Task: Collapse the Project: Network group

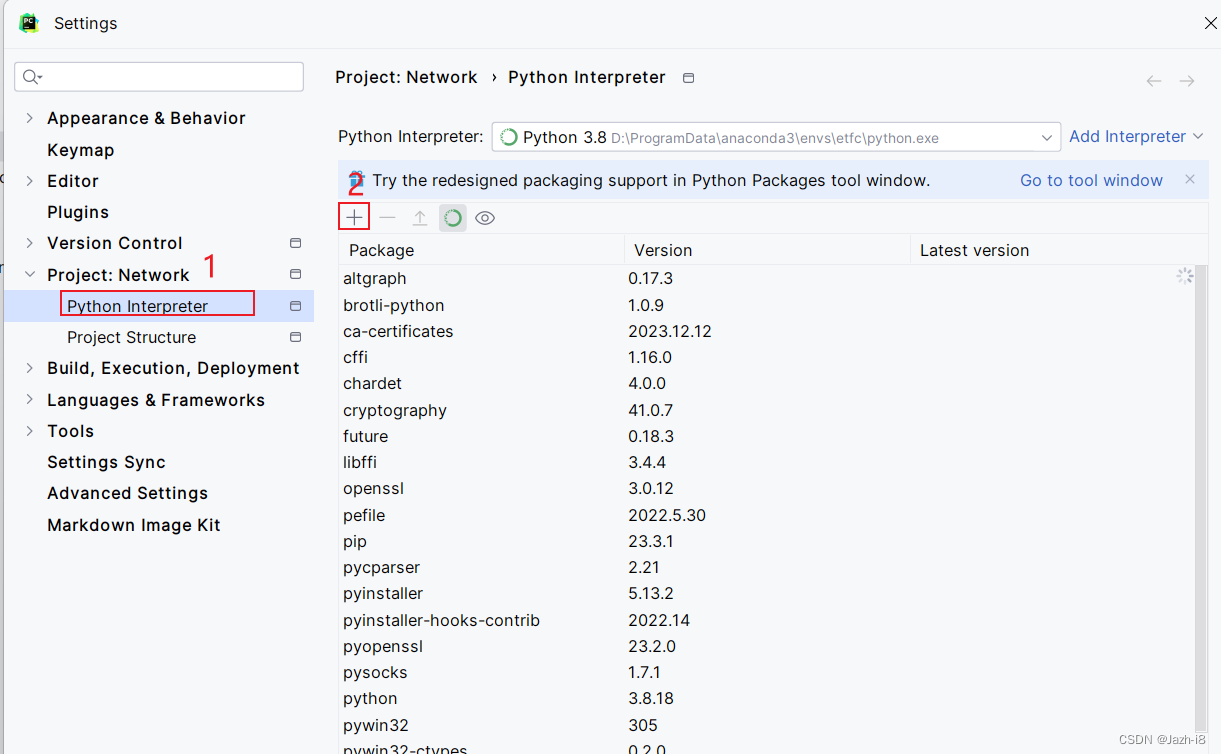Action: point(29,274)
